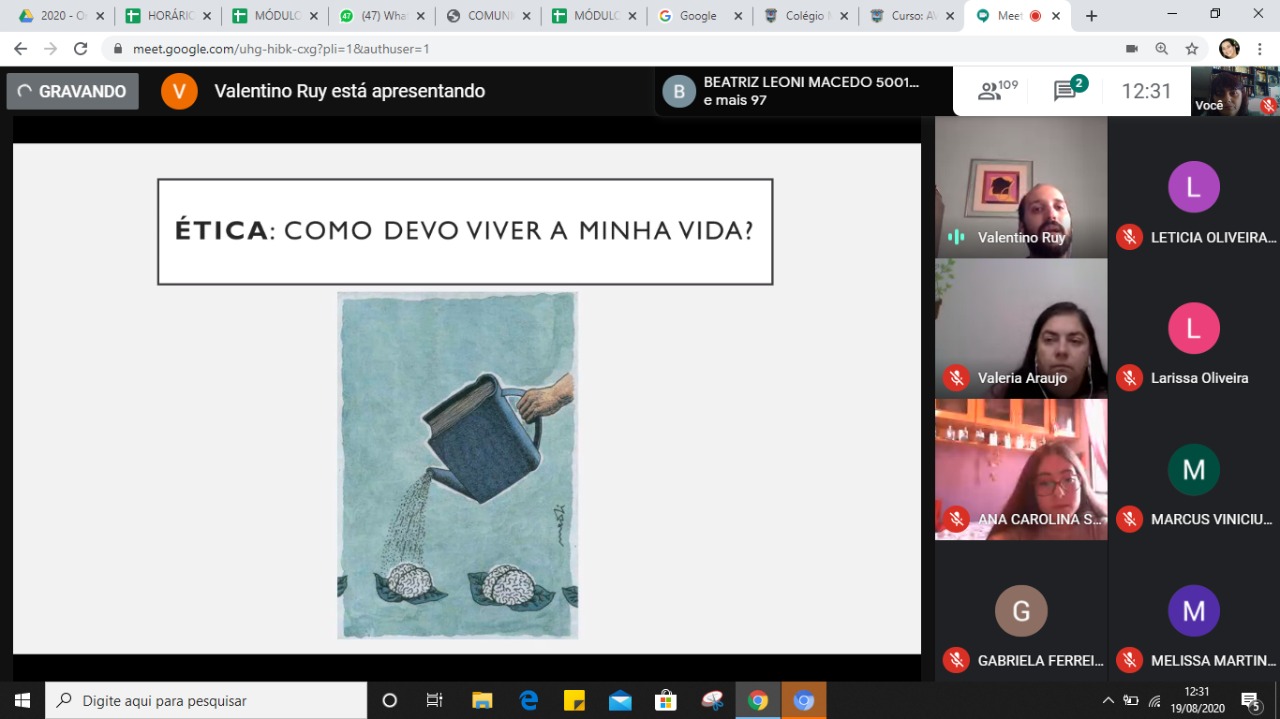Open a new browser tab

pos(1091,16)
